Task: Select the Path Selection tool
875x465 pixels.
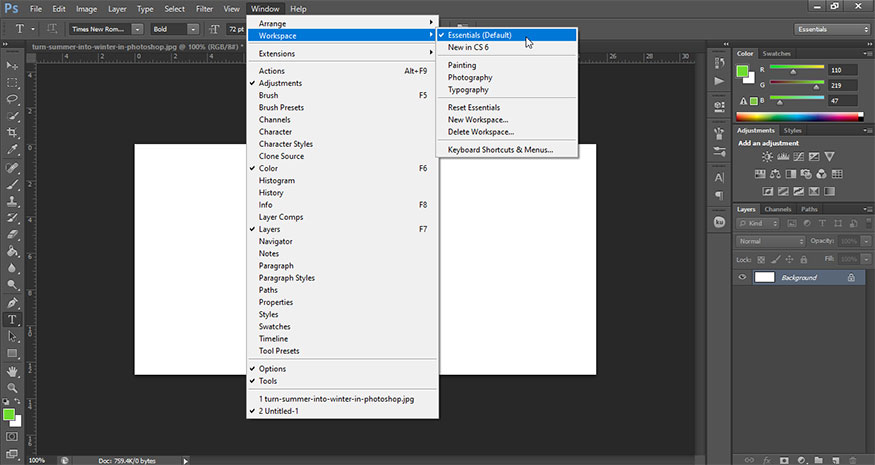Action: 12,336
